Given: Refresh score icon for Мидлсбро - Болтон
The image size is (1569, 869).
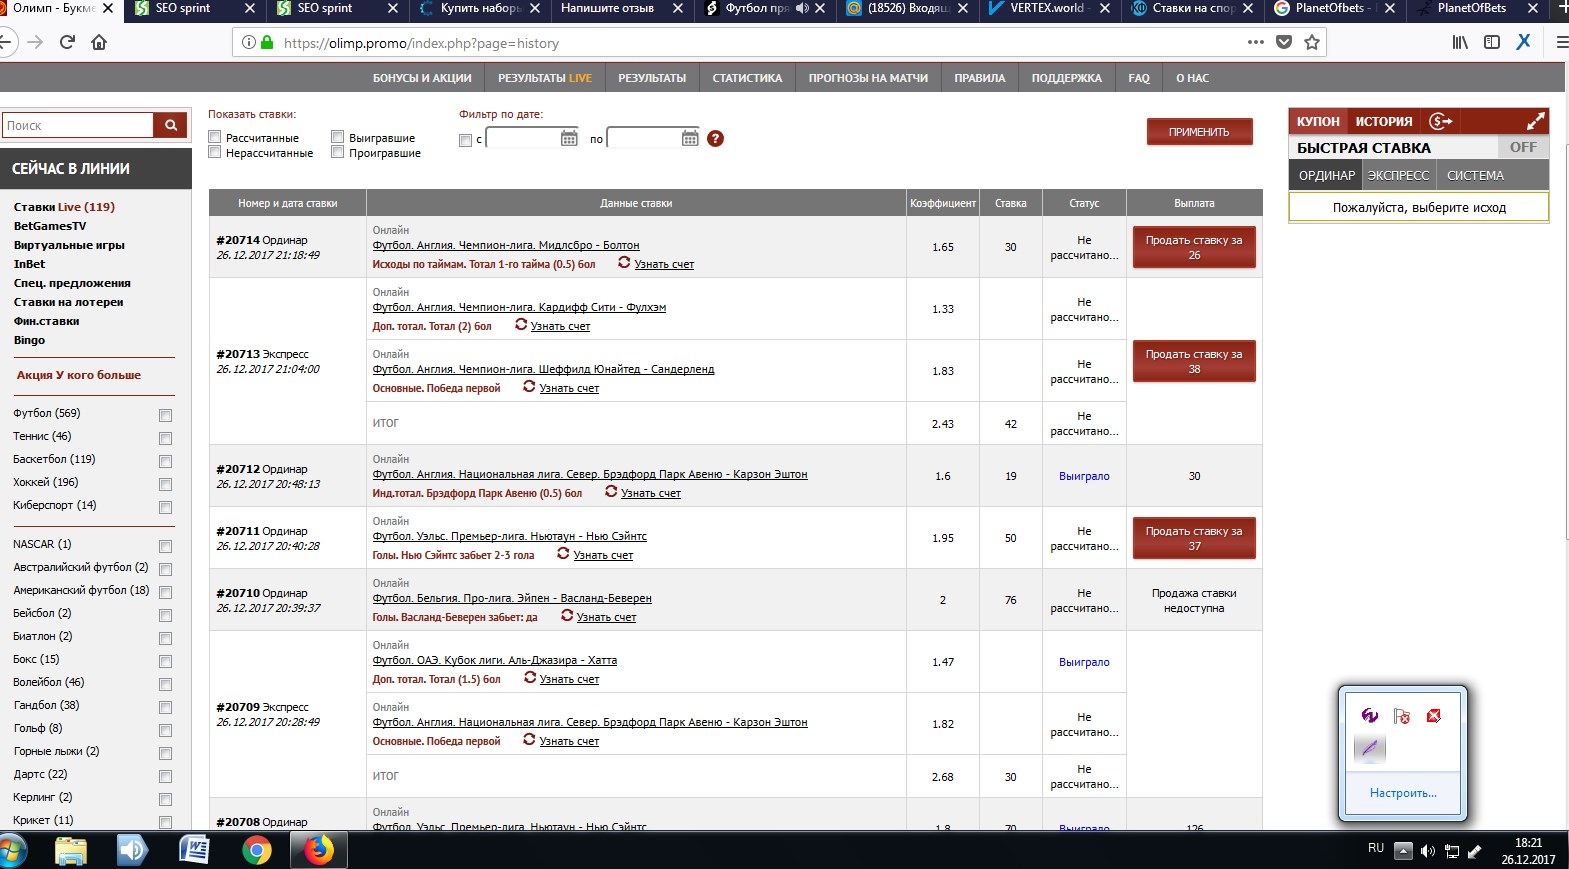Looking at the screenshot, I should click(x=624, y=262).
